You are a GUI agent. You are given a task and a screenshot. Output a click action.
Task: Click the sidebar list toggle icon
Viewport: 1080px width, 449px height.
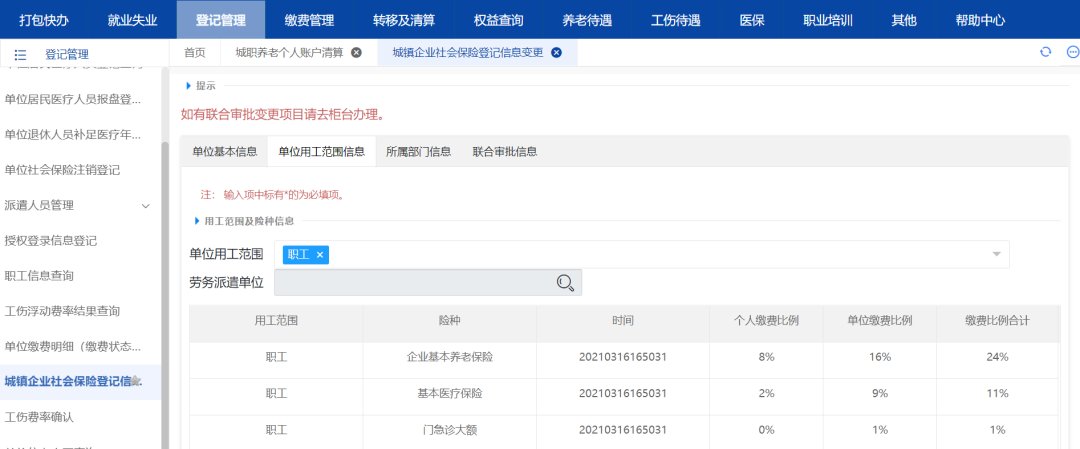[20, 54]
